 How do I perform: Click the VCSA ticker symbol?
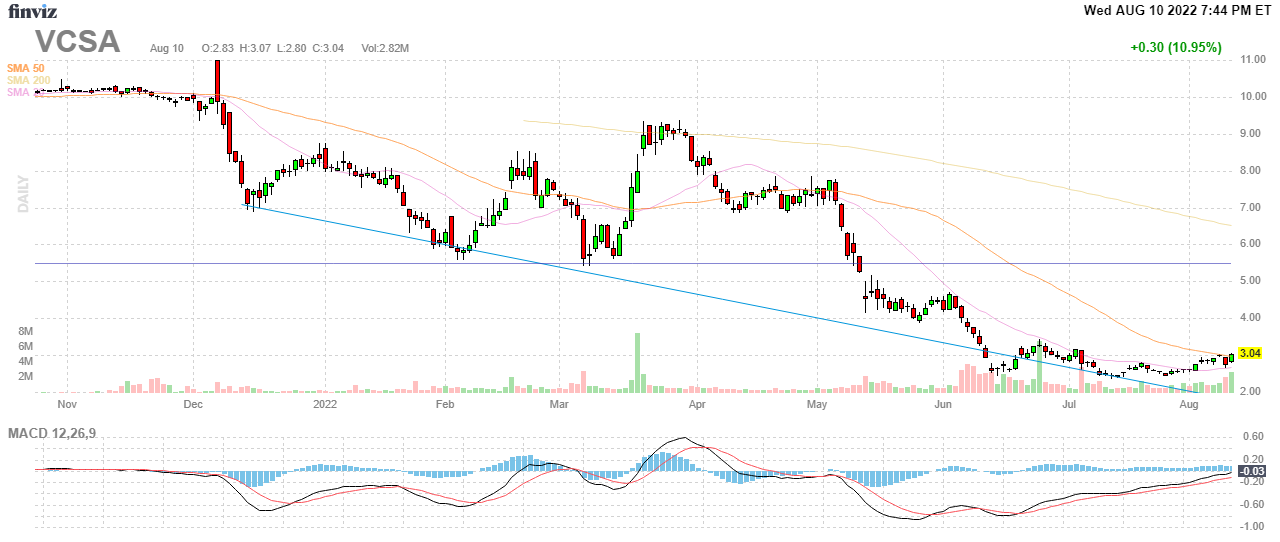tap(78, 42)
